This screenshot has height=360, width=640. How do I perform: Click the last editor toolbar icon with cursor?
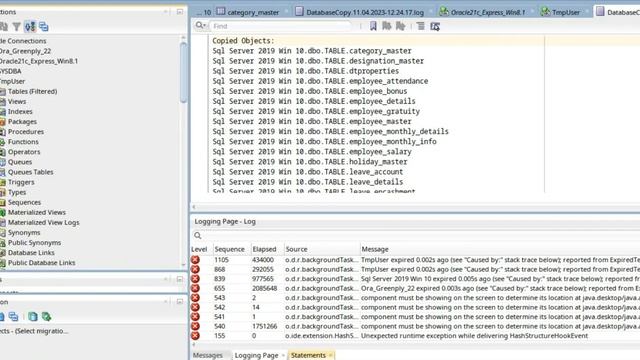[x=435, y=26]
